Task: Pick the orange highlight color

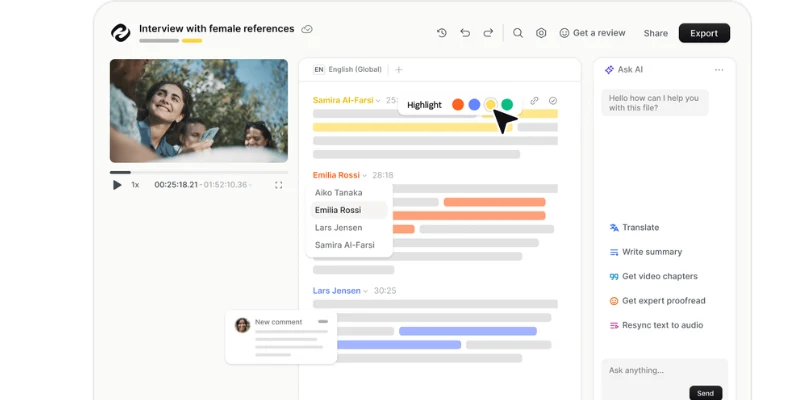Action: pos(458,105)
